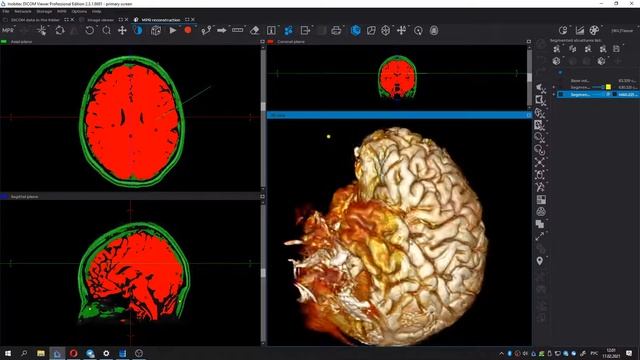640x360 pixels.
Task: Select the rotate image tool
Action: pyautogui.click(x=60, y=30)
